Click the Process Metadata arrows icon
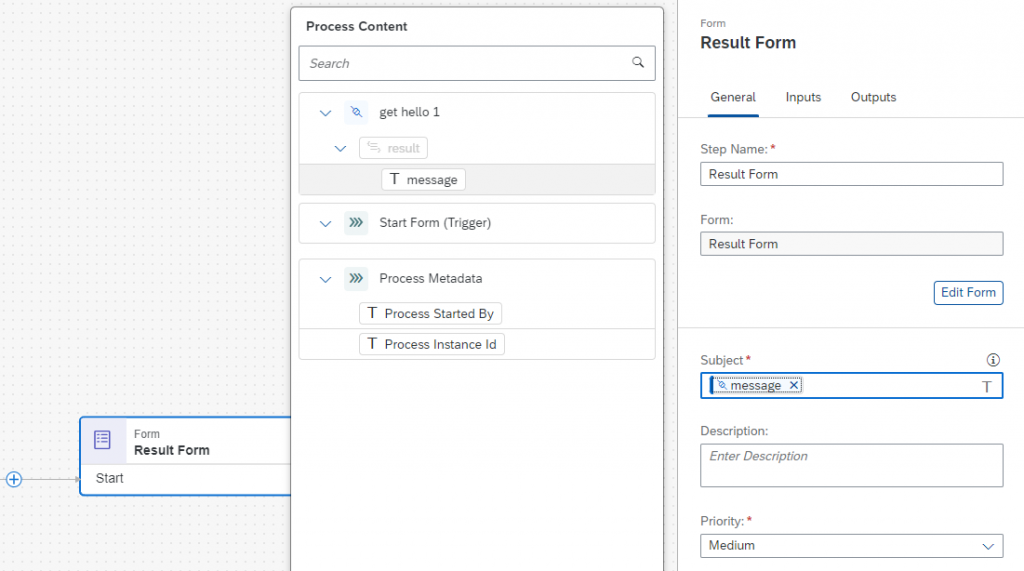 (x=356, y=279)
